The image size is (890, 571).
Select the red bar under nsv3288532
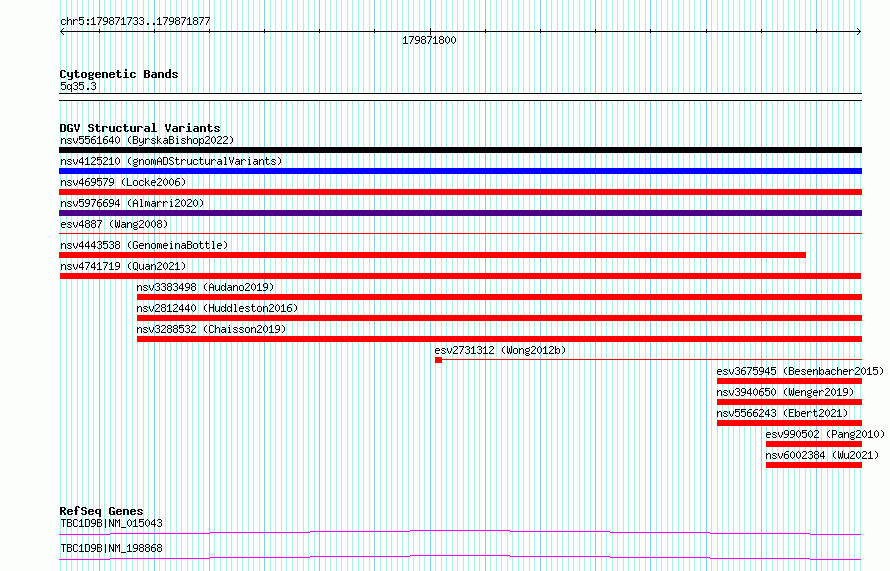tap(499, 339)
